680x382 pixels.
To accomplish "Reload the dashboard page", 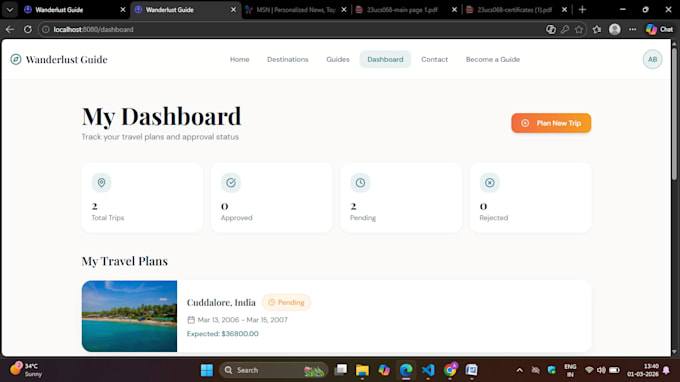I will 28,29.
